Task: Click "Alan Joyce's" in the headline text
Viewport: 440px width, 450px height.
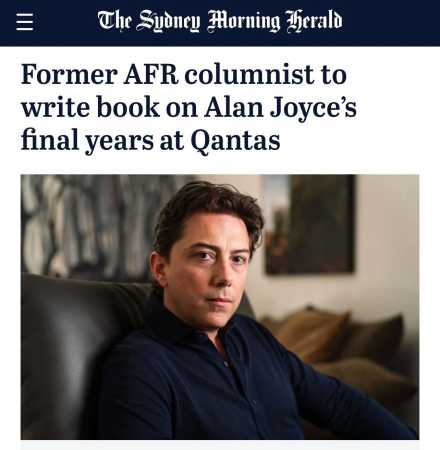Action: pyautogui.click(x=280, y=108)
